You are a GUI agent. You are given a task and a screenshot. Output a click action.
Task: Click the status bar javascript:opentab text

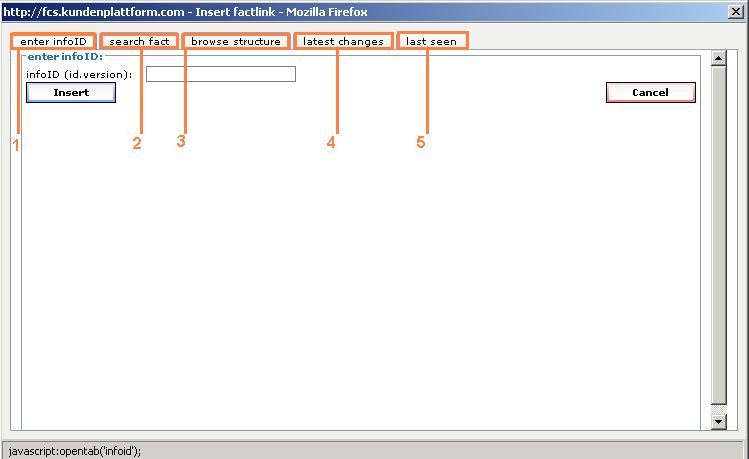click(x=75, y=450)
